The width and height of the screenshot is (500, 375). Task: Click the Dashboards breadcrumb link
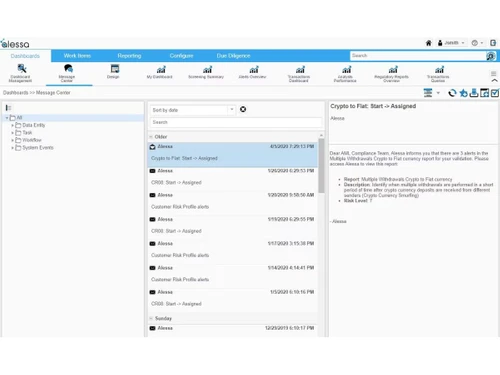pyautogui.click(x=16, y=93)
